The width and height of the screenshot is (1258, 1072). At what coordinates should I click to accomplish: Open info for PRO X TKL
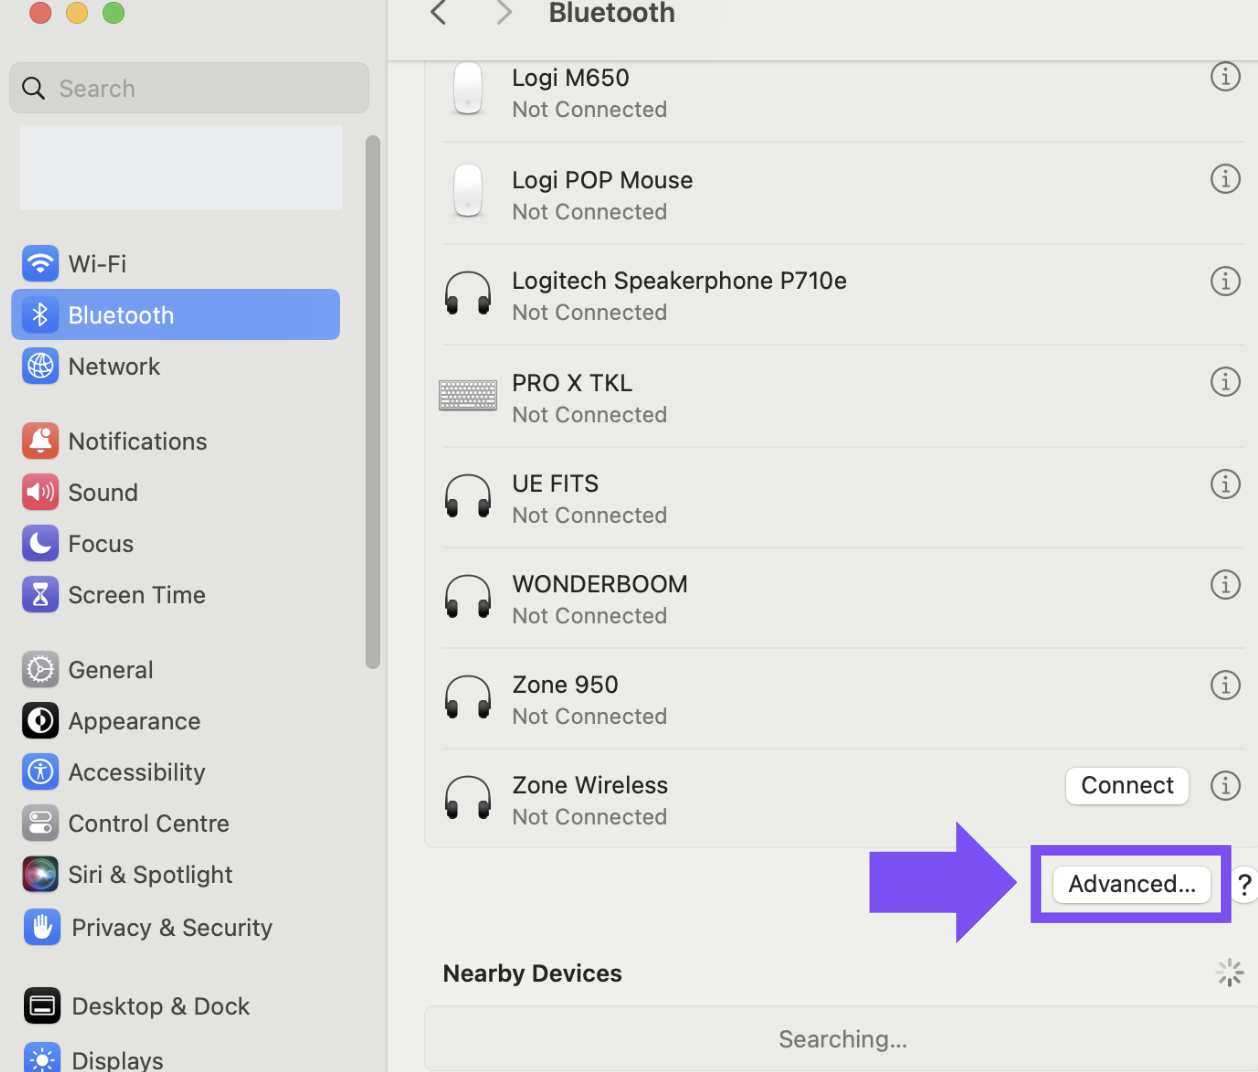pyautogui.click(x=1225, y=382)
